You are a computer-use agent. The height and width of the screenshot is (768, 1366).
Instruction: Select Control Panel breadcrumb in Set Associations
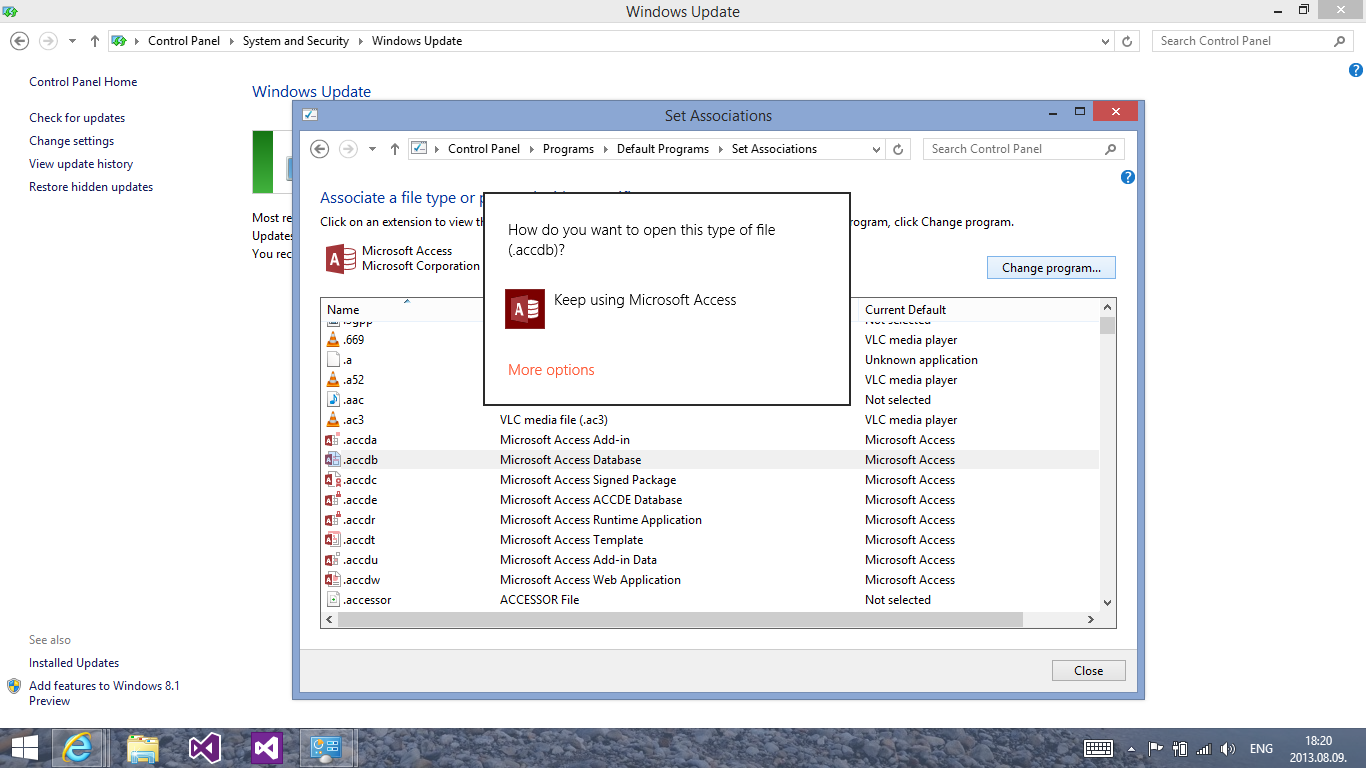tap(484, 149)
